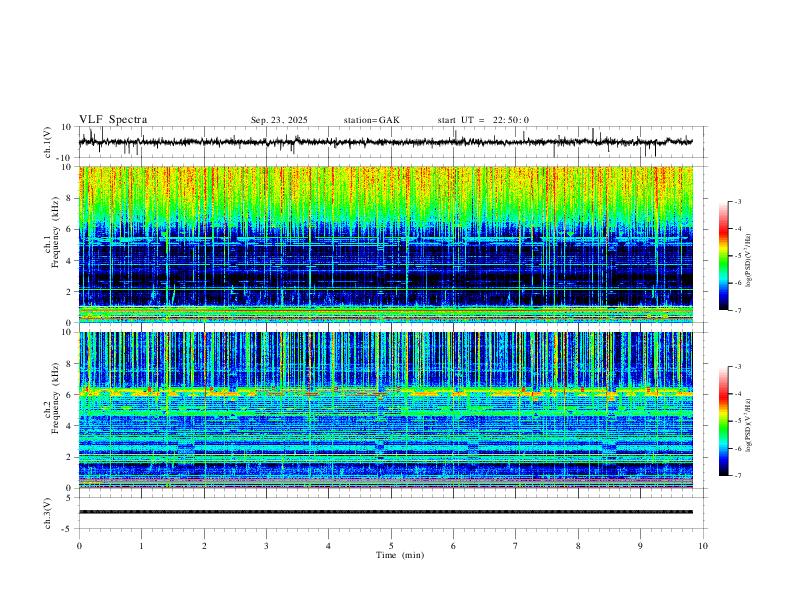
Task: Click the "ch.3(V)" axis label
Action: pyautogui.click(x=47, y=513)
